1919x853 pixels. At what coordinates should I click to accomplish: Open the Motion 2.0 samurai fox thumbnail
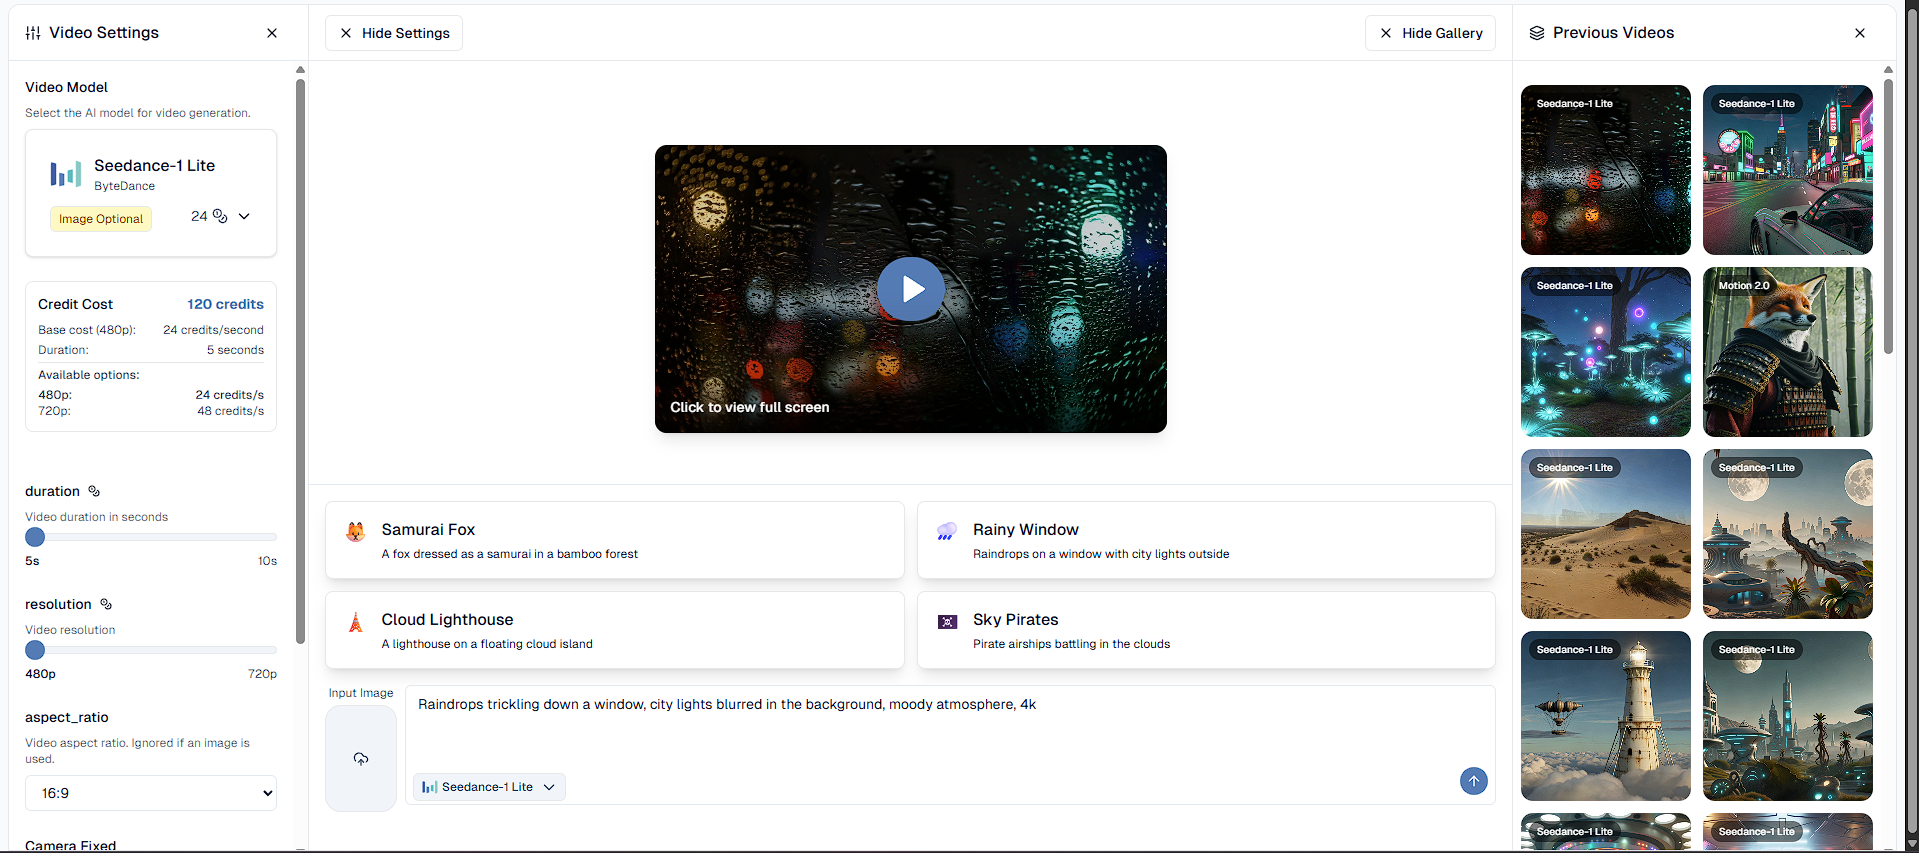(1788, 352)
